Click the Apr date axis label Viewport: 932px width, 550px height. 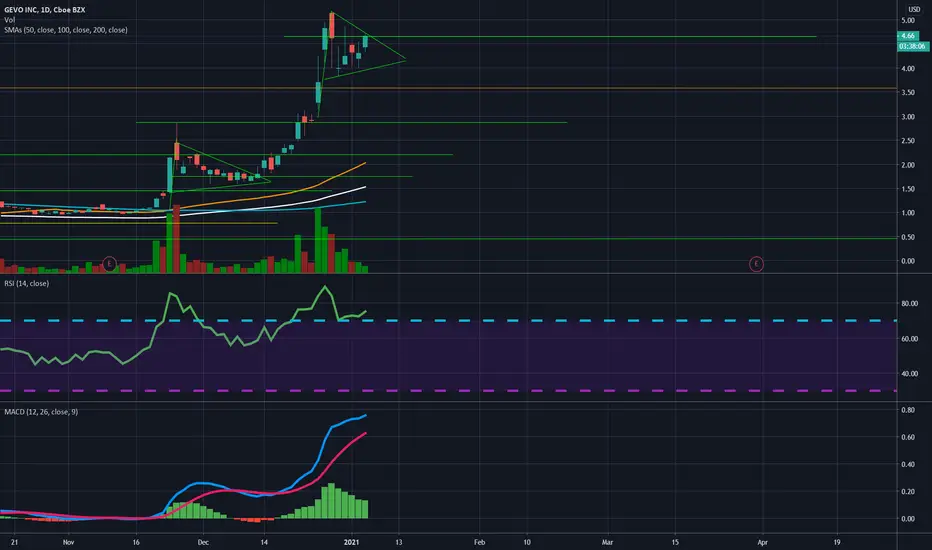tap(762, 542)
